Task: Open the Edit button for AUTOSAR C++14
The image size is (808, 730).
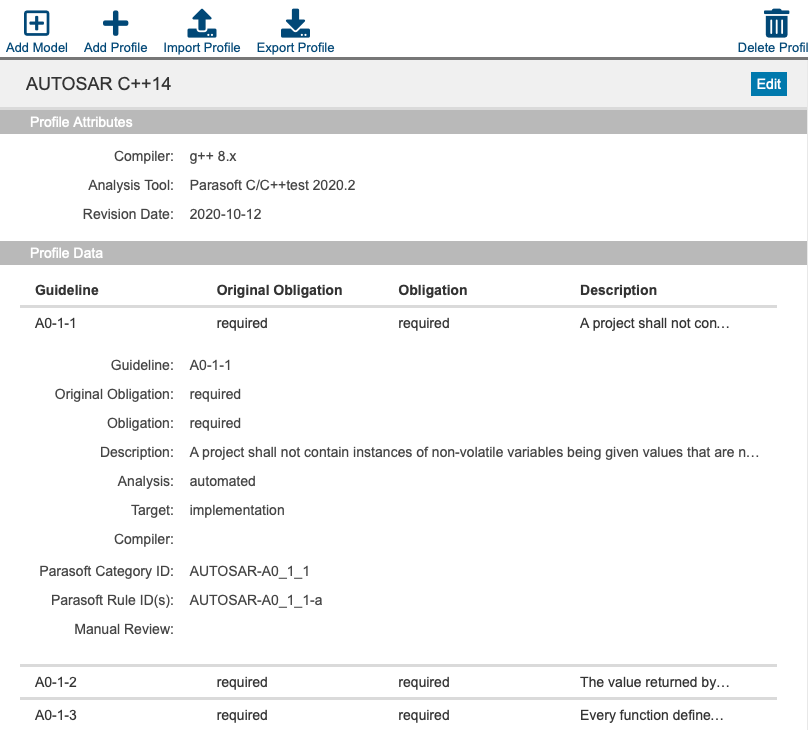Action: coord(768,84)
